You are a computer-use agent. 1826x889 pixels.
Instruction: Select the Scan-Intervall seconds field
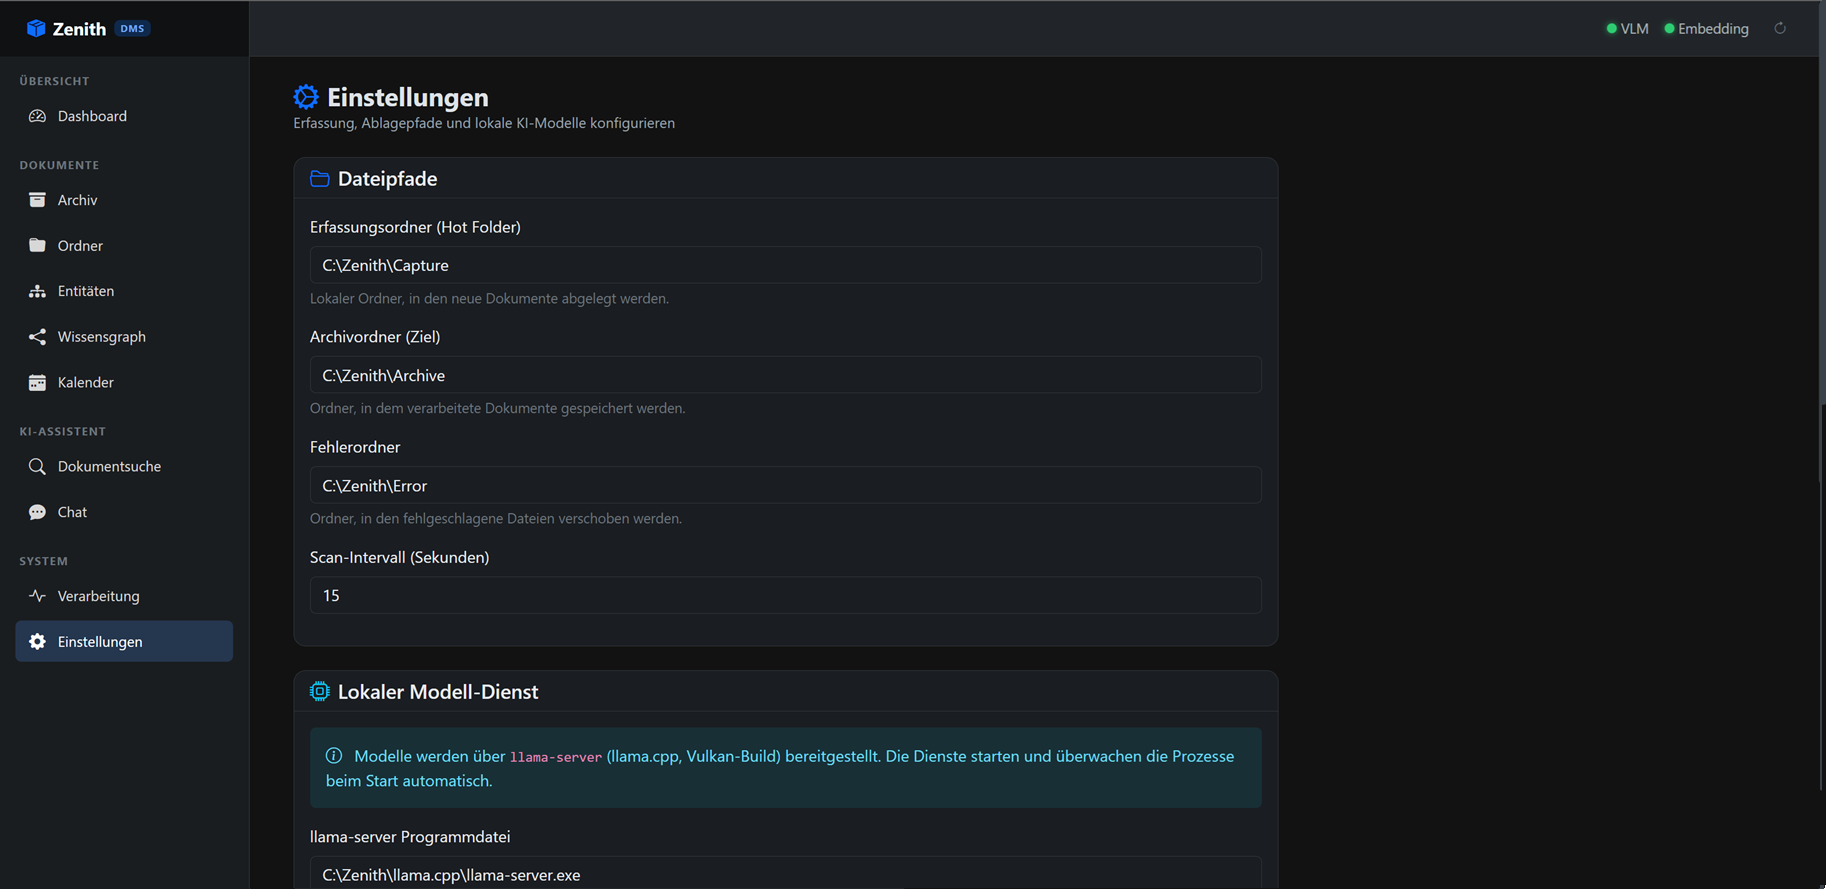click(785, 595)
